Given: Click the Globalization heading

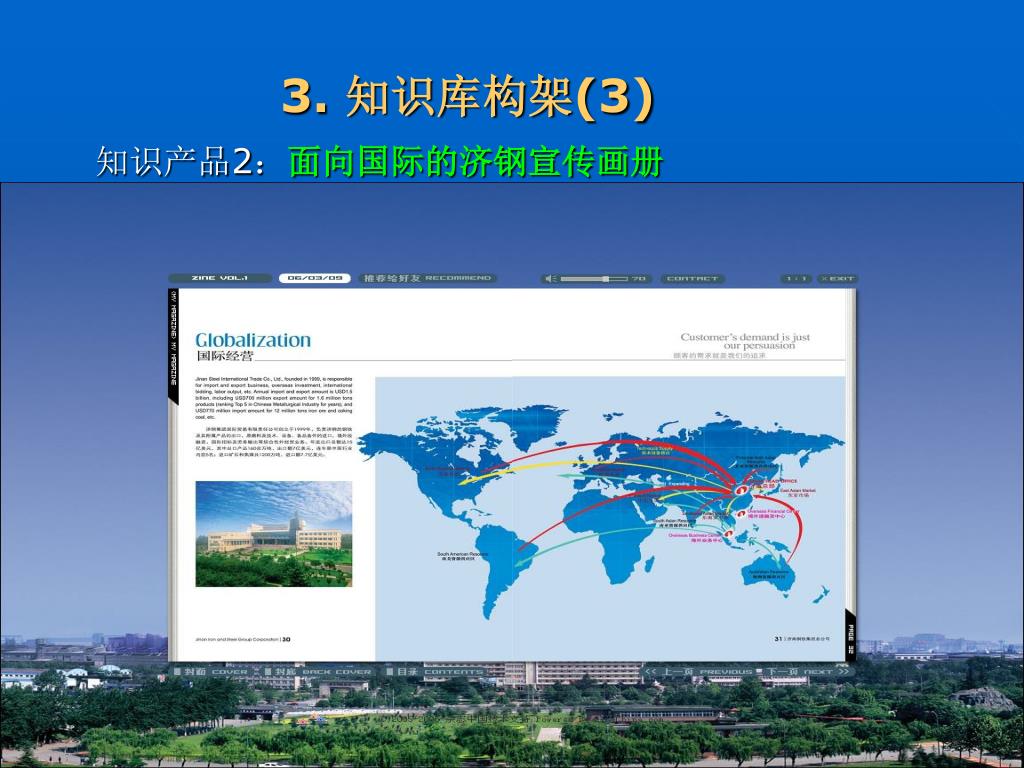Looking at the screenshot, I should coord(253,340).
